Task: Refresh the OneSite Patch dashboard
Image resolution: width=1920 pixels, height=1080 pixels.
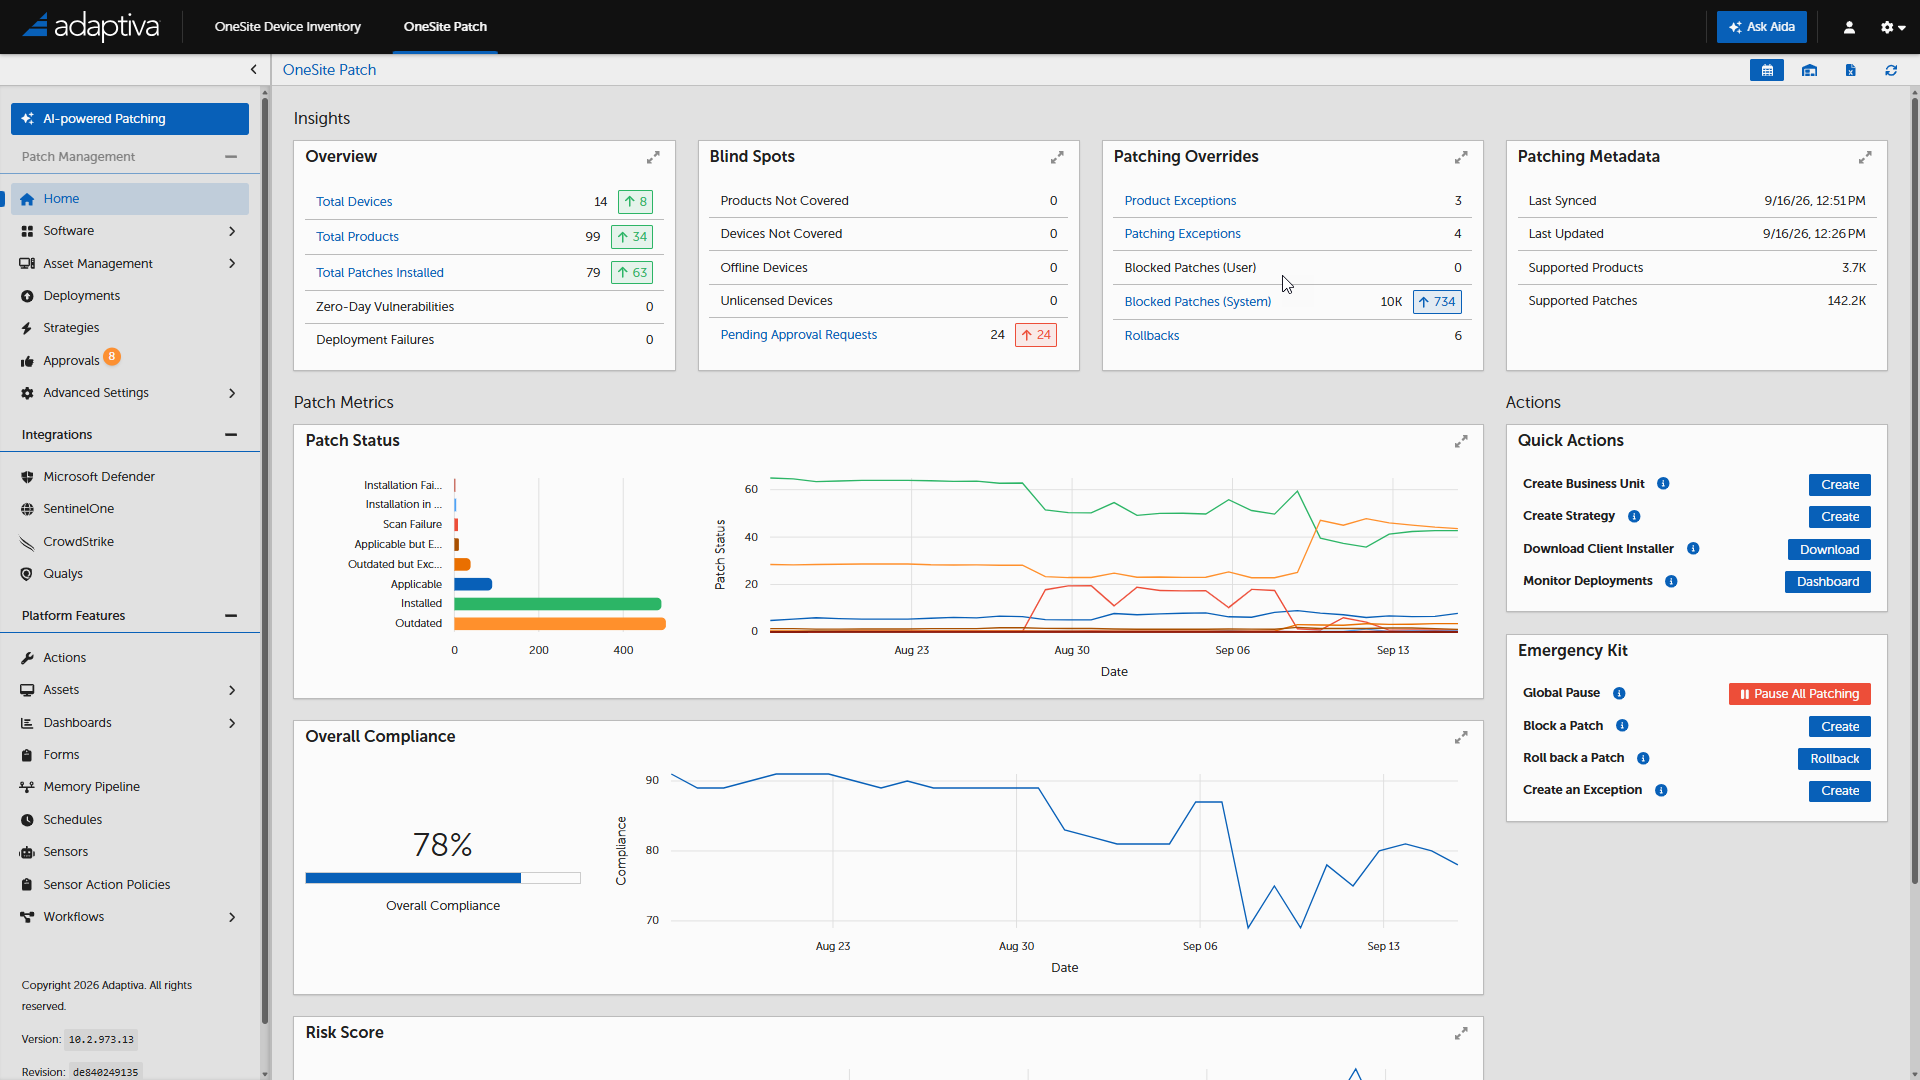Action: tap(1891, 70)
